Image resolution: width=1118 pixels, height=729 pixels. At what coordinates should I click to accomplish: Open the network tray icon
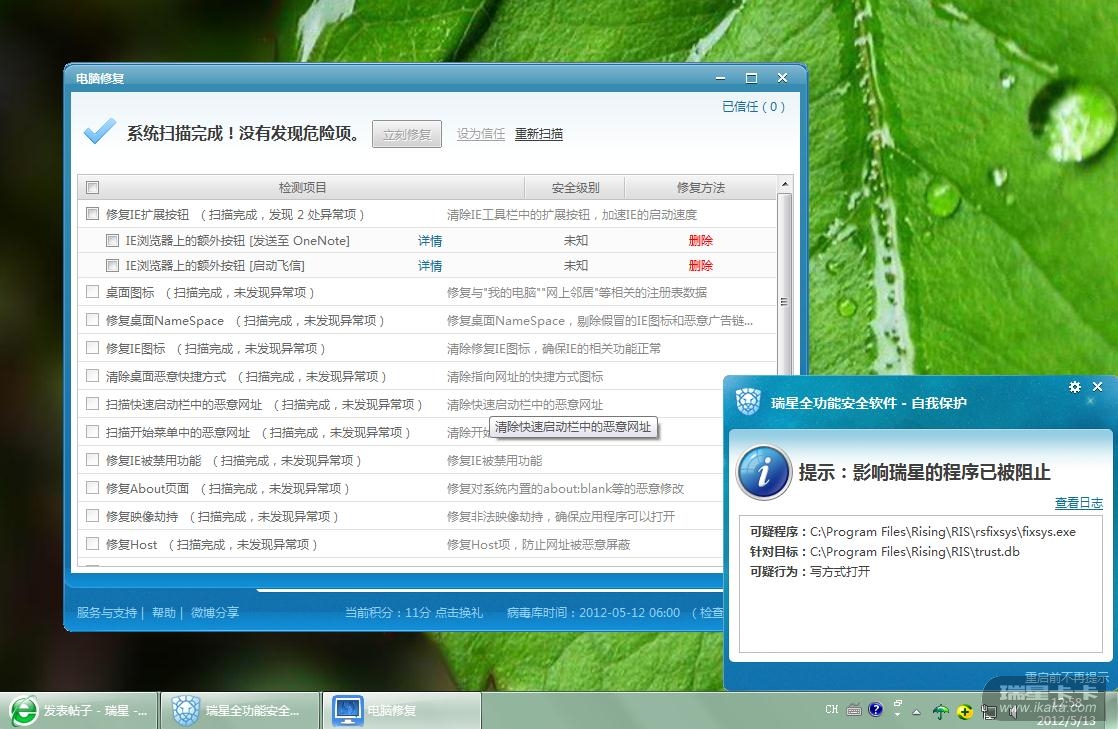click(989, 711)
